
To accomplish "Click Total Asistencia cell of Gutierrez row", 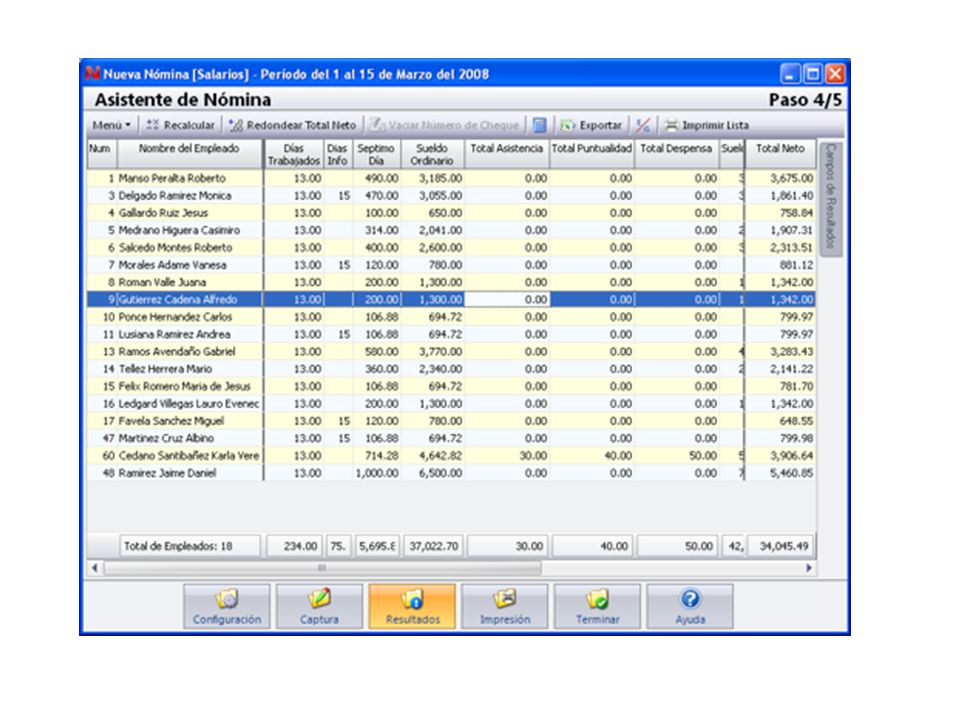I will point(507,300).
